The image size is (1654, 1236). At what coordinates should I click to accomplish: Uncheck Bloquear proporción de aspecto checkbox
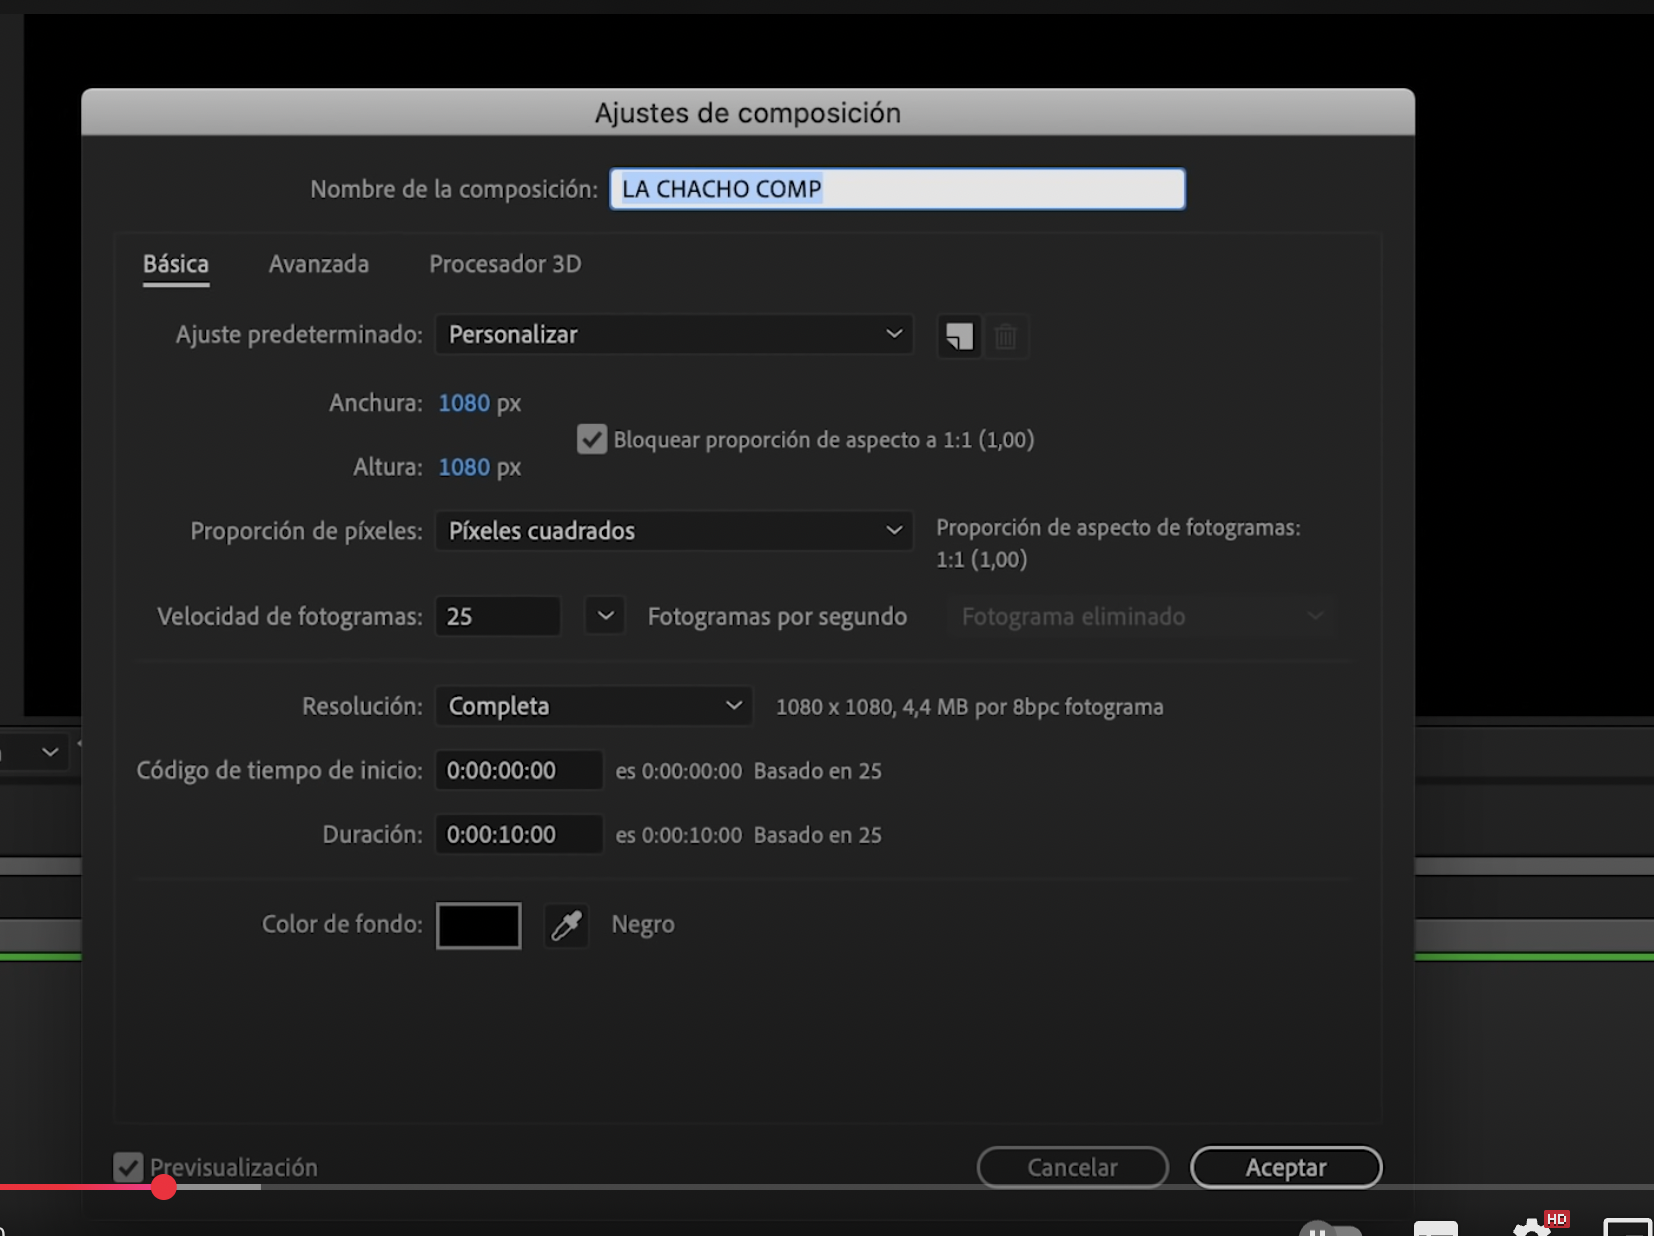(x=592, y=440)
